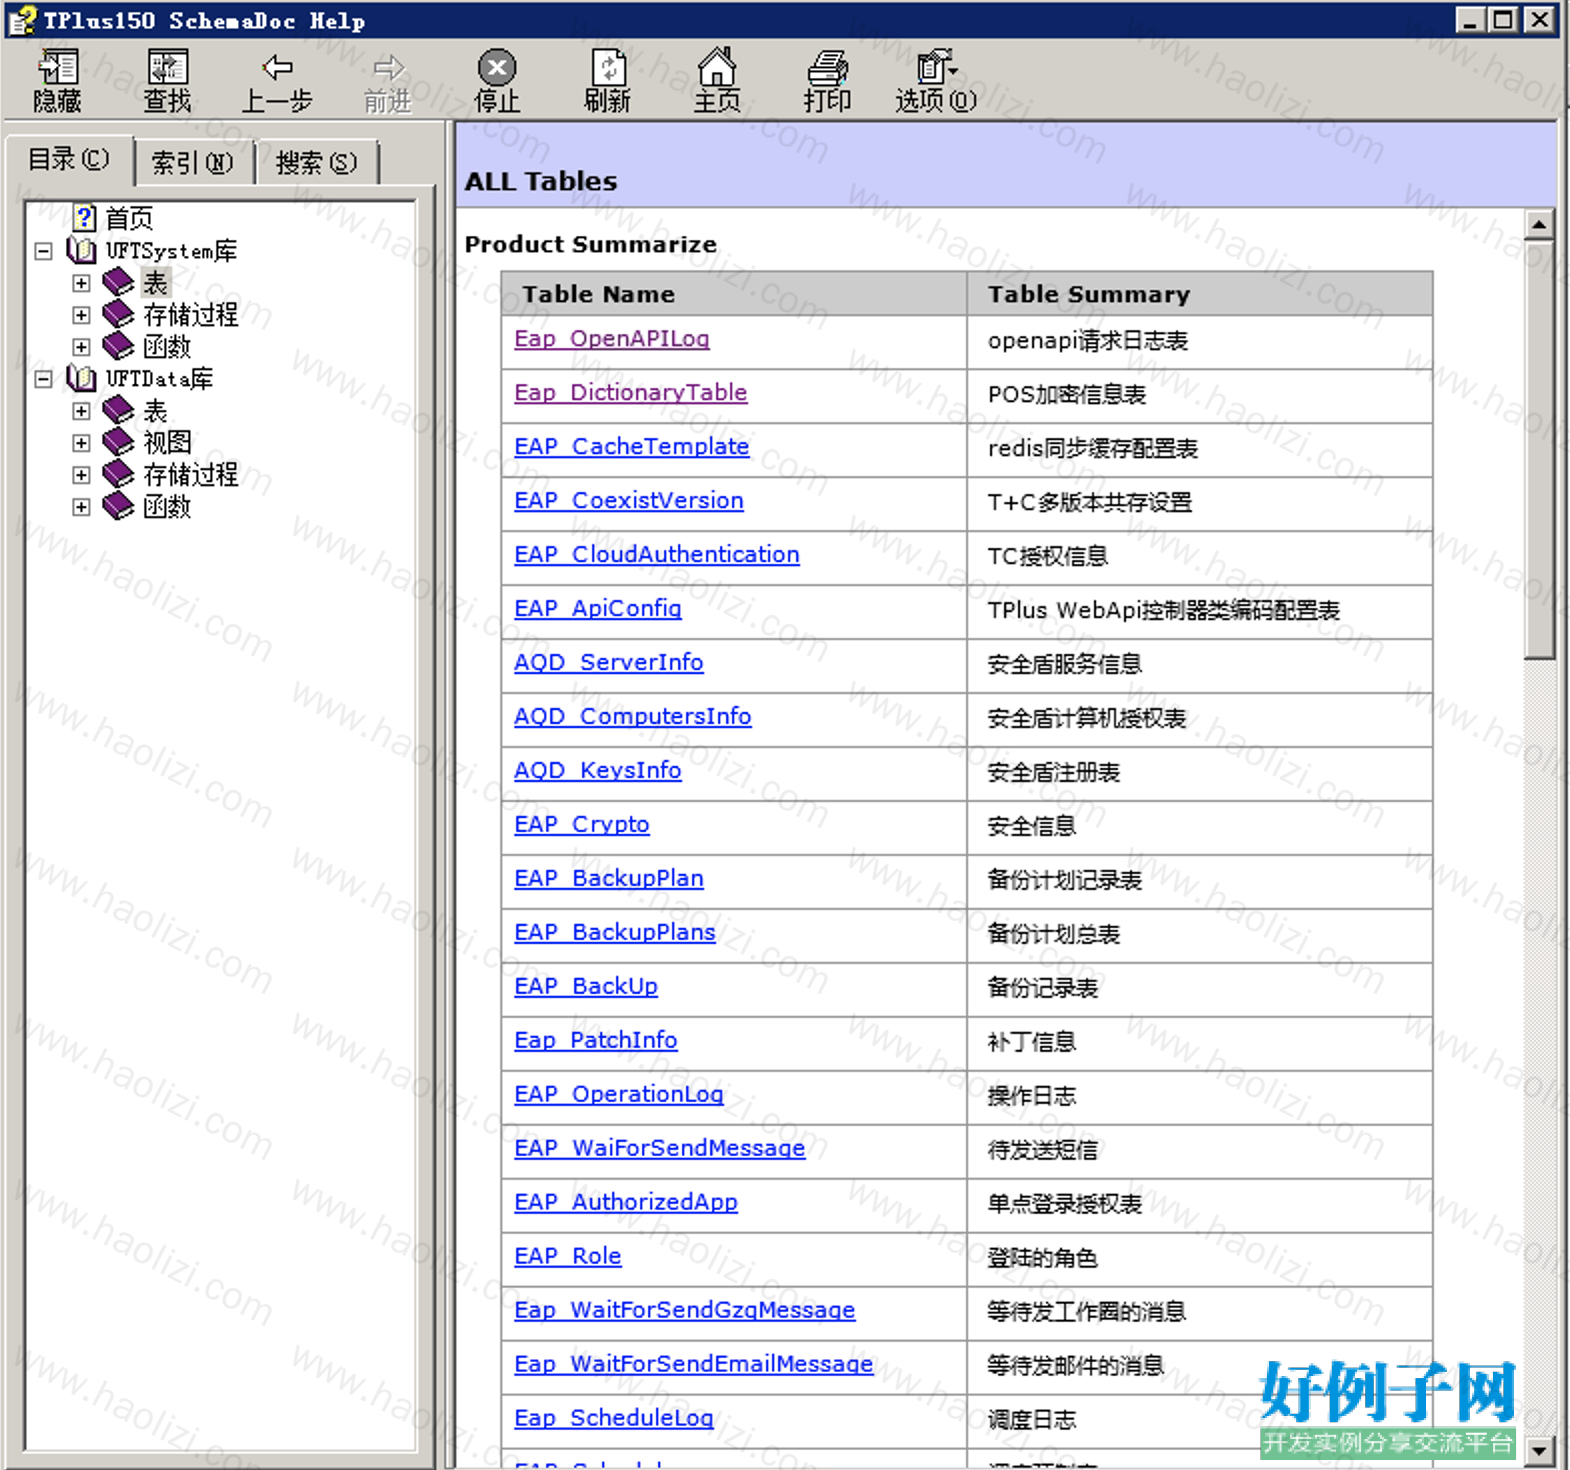Go back with the 上一步 arrow icon
This screenshot has height=1470, width=1570.
pyautogui.click(x=277, y=68)
